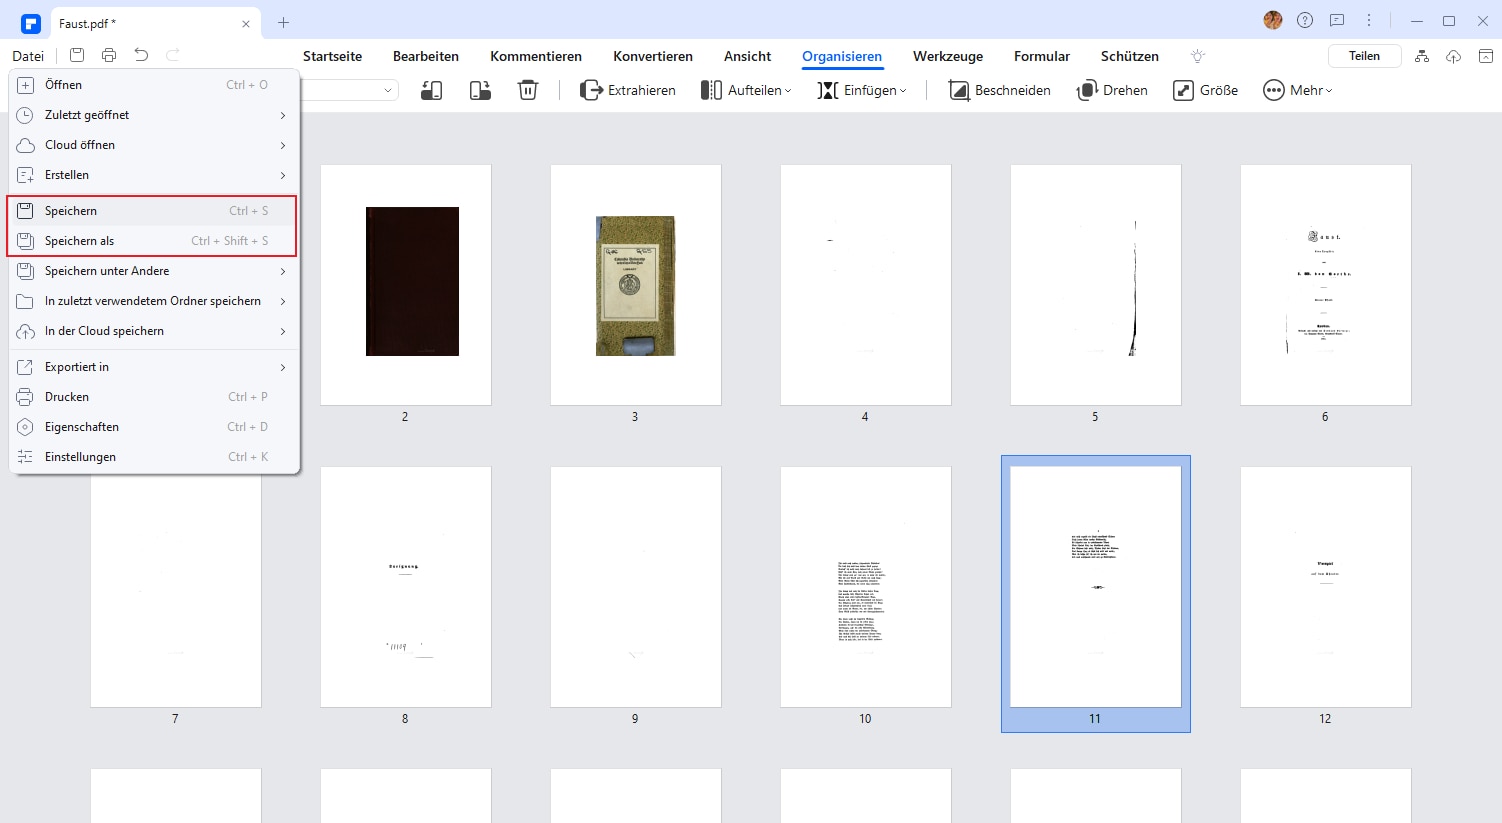Select page 4 thumbnail
The width and height of the screenshot is (1502, 823).
(x=866, y=285)
